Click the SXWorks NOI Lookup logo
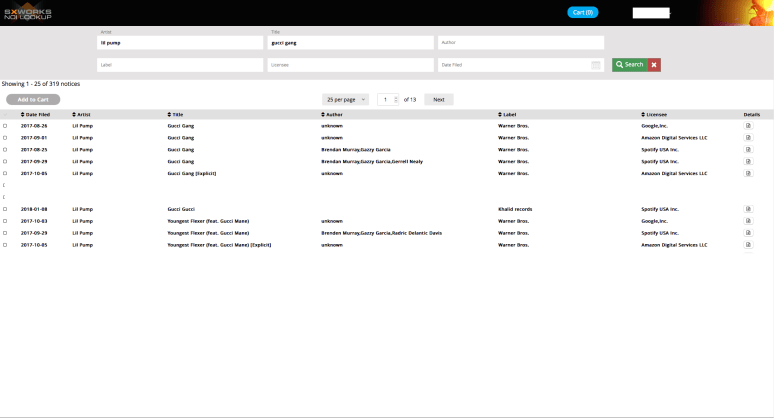Viewport: 774px width, 418px height. click(x=28, y=14)
